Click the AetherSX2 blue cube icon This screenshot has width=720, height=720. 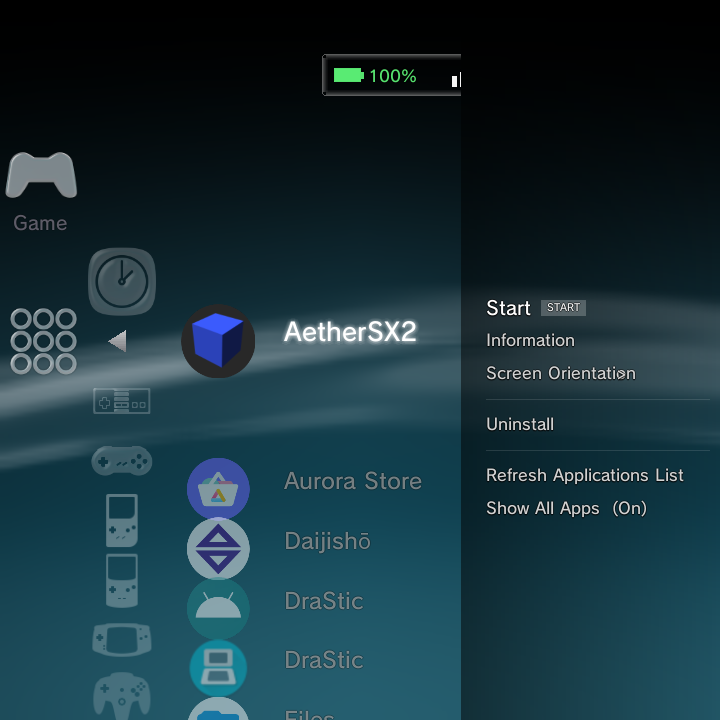[x=218, y=341]
